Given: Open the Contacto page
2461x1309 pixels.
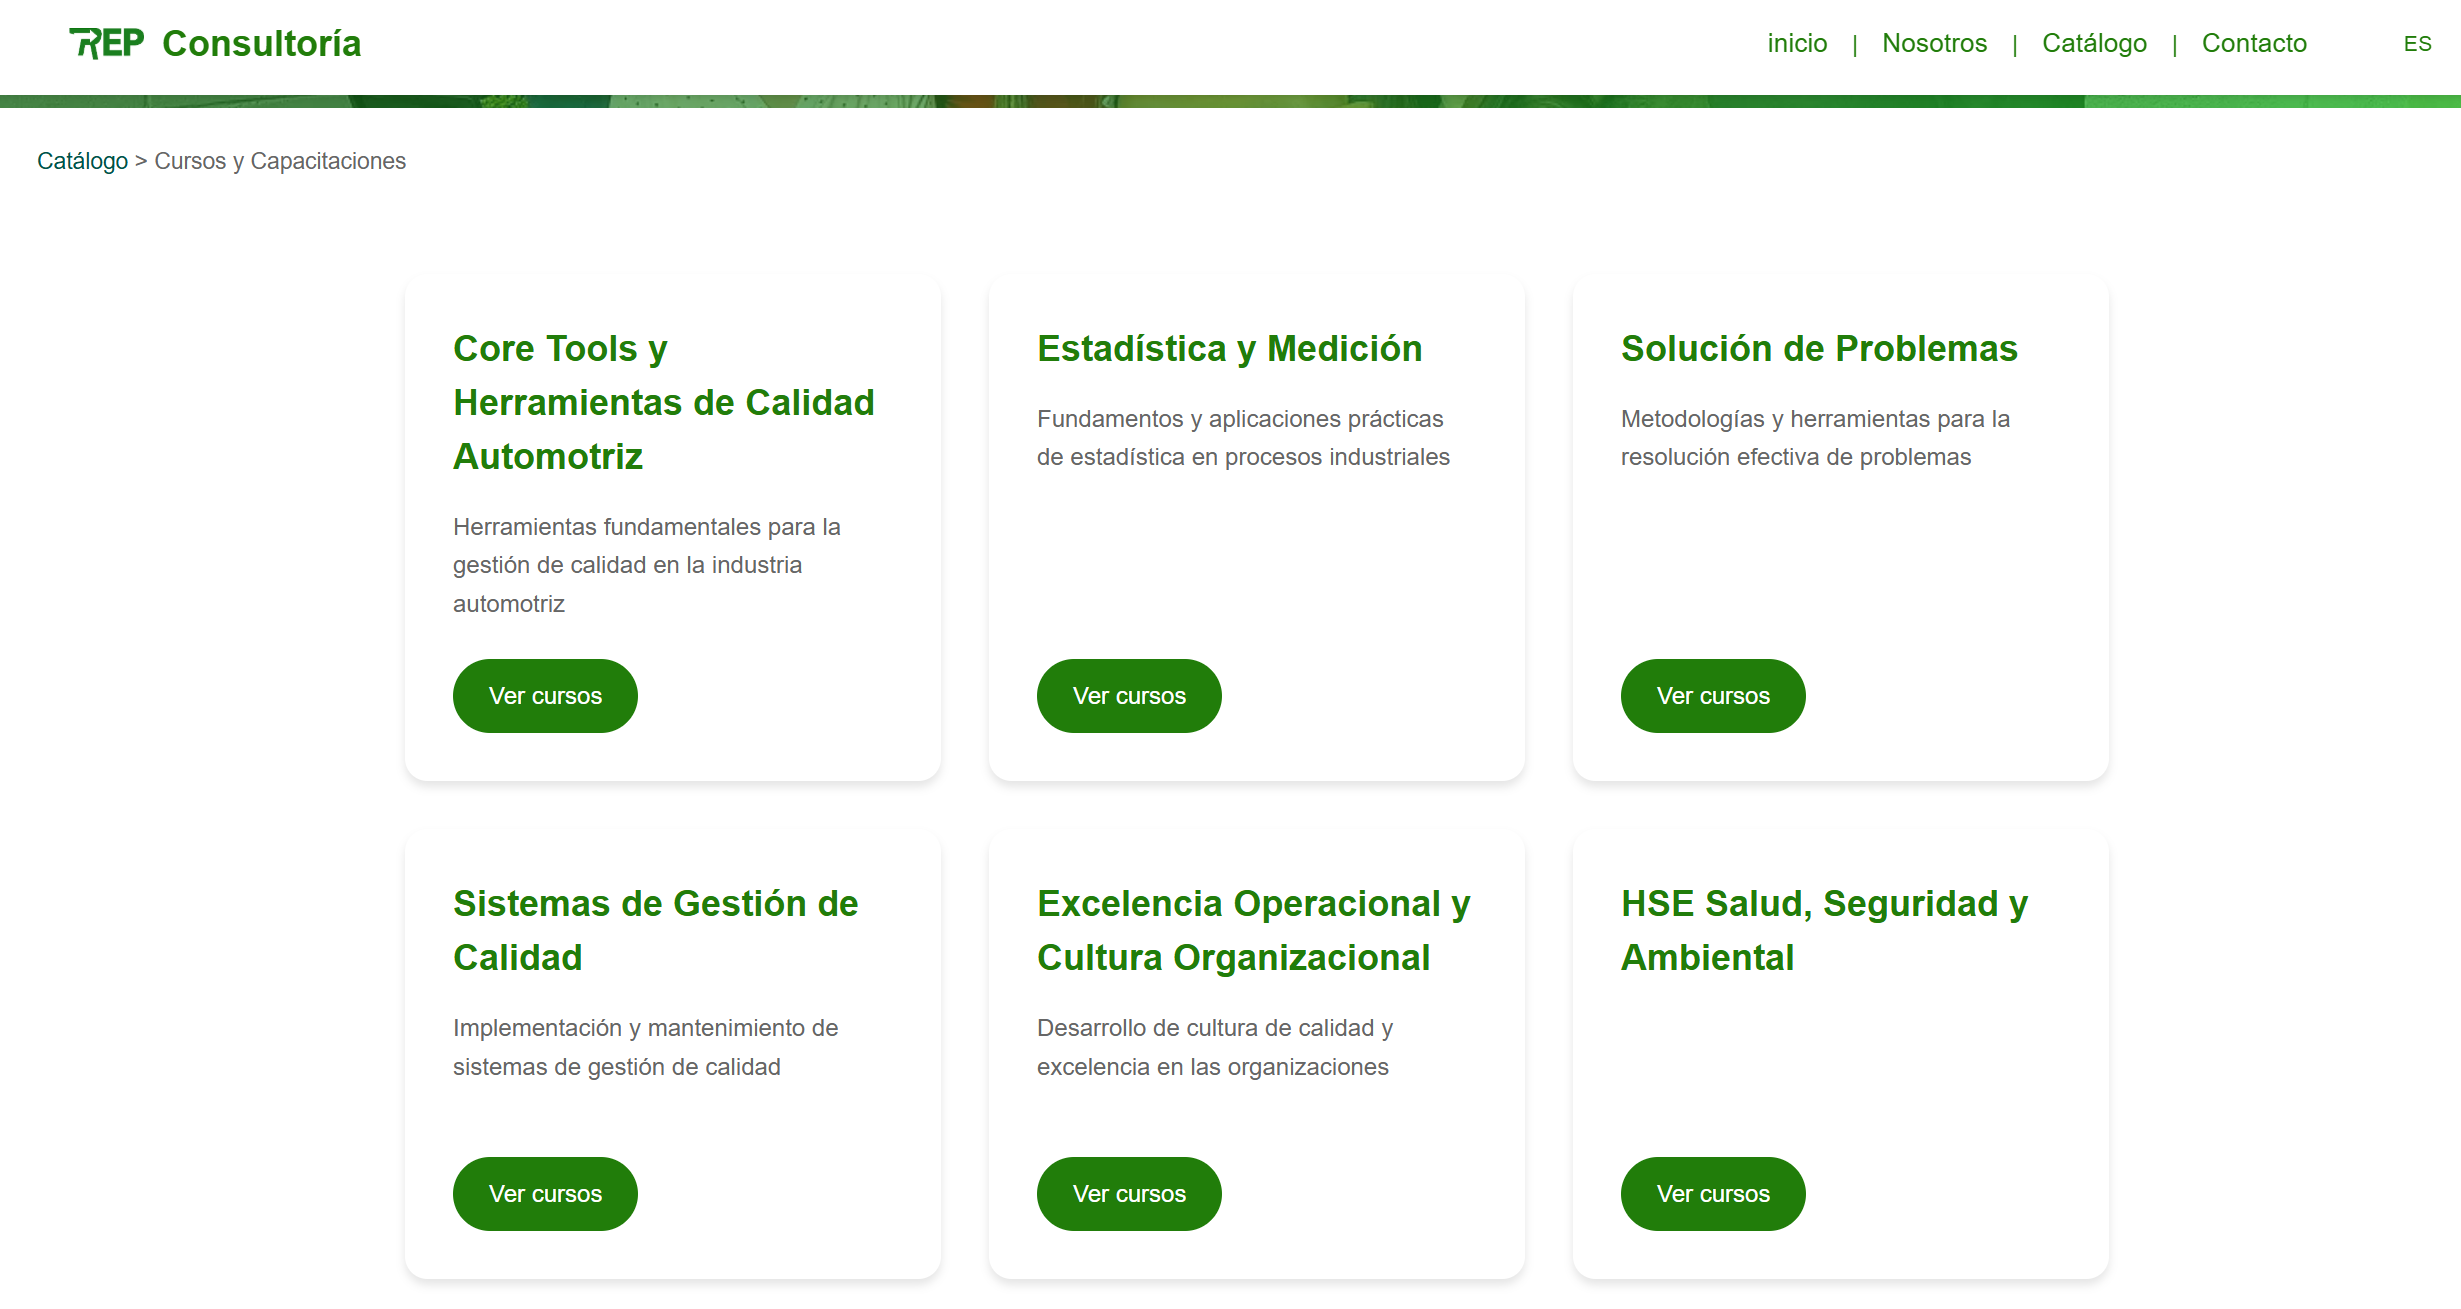Looking at the screenshot, I should (2254, 43).
